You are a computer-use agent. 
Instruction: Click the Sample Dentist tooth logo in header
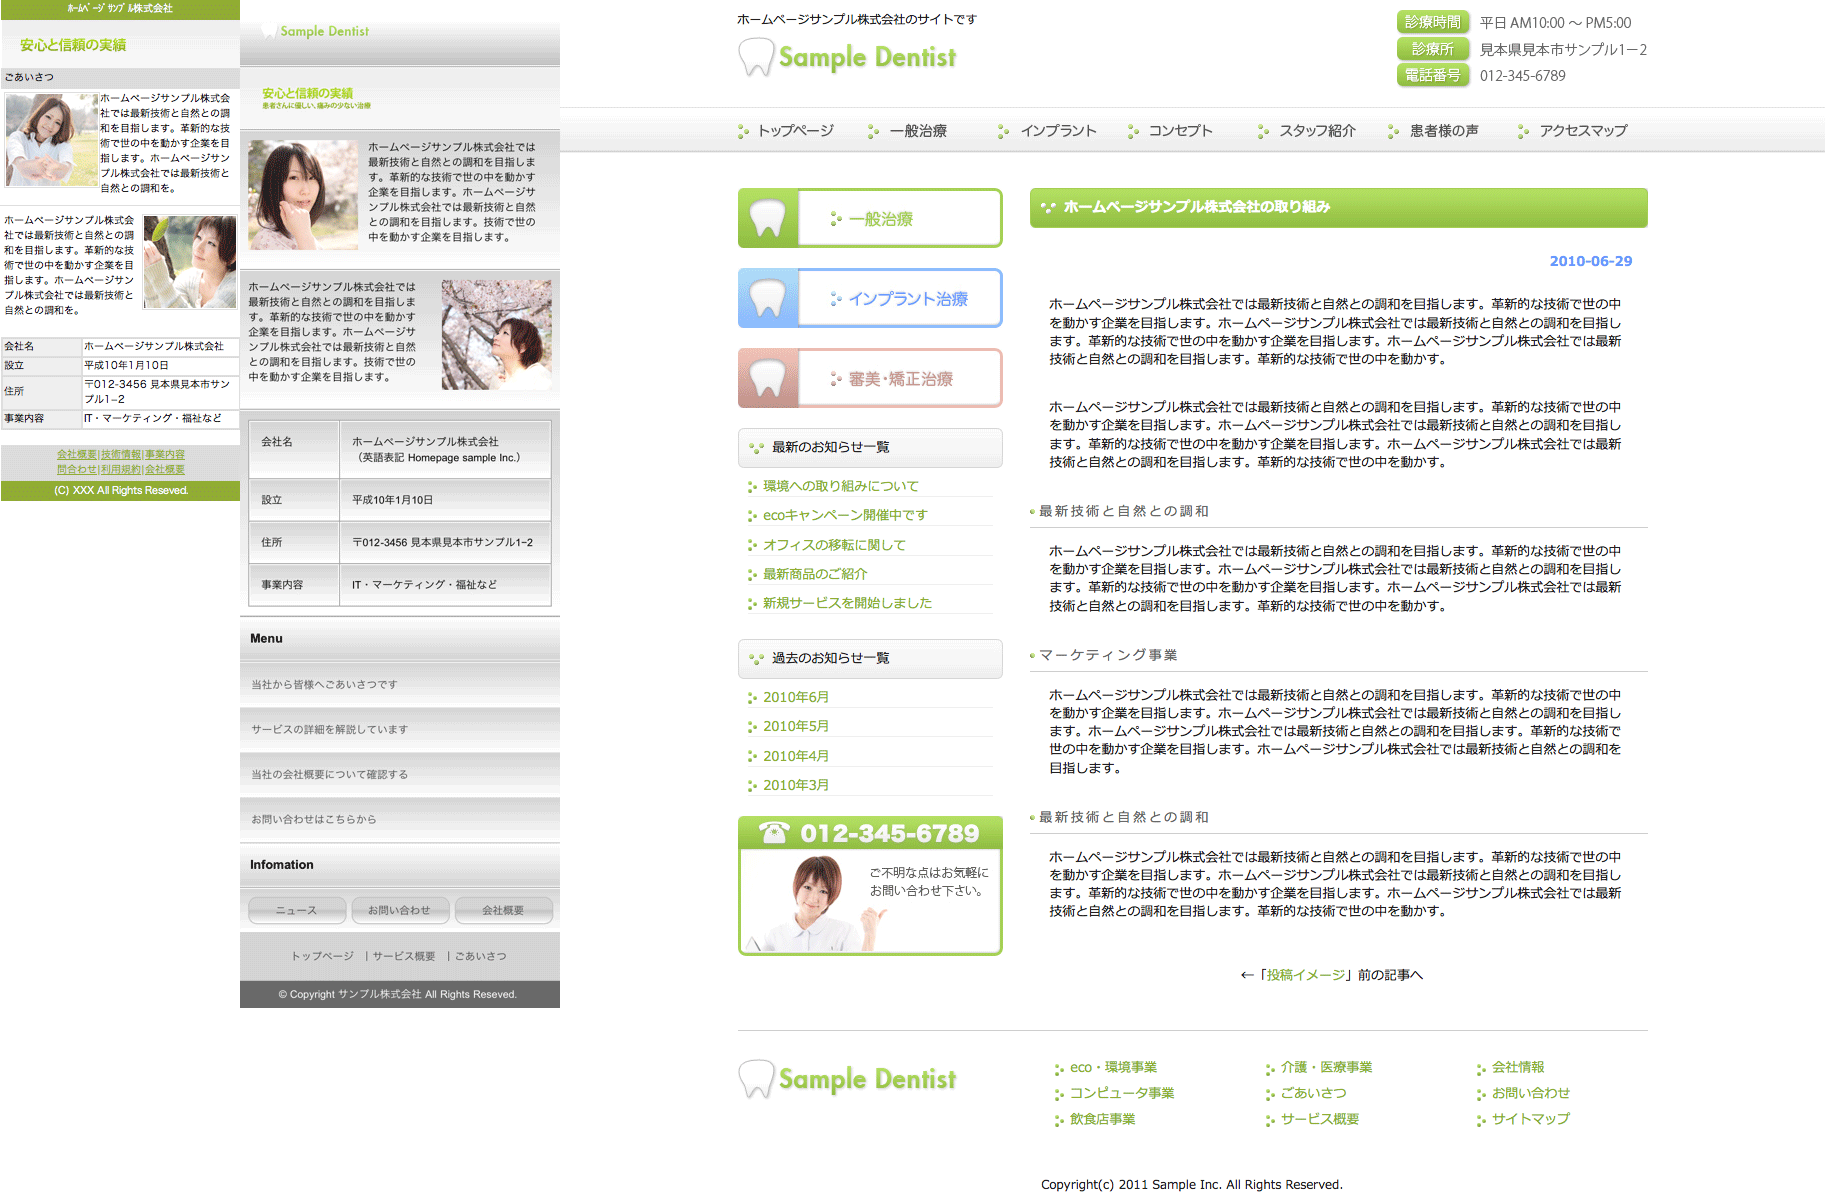coord(756,57)
